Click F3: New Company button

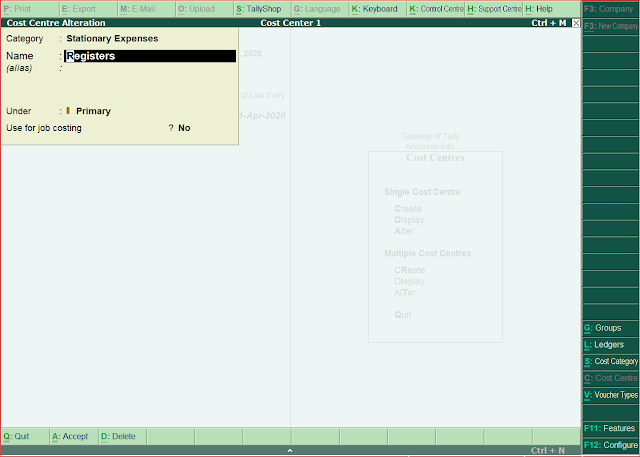(x=611, y=26)
